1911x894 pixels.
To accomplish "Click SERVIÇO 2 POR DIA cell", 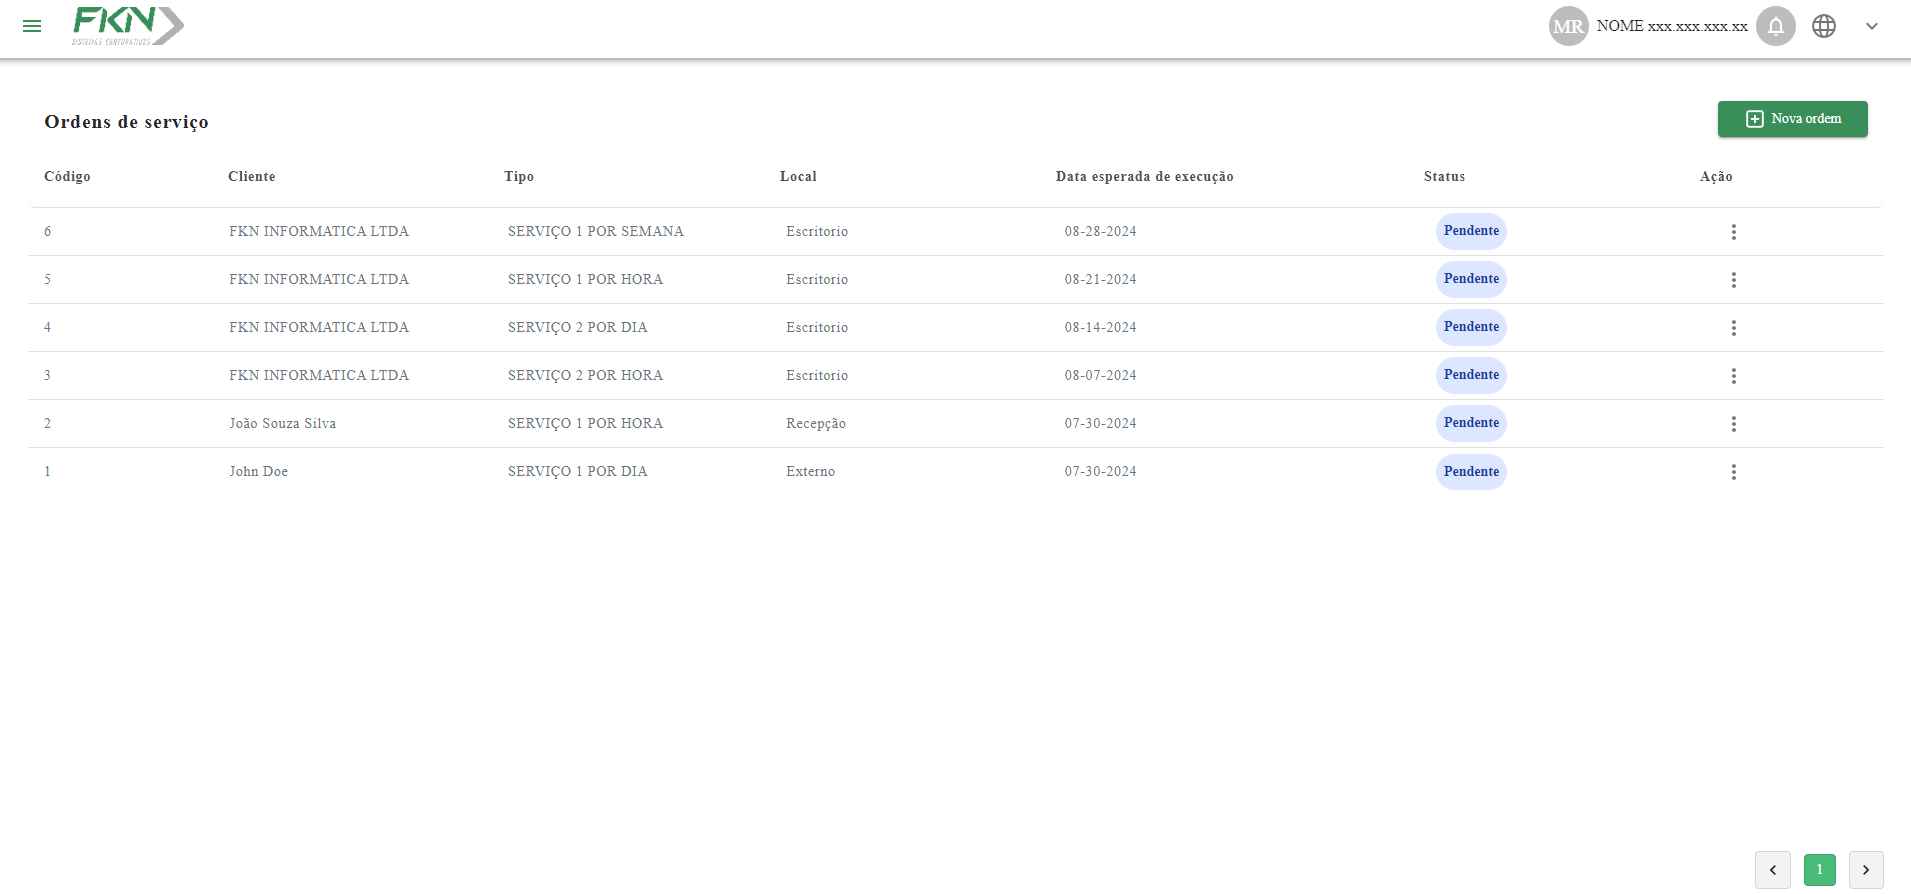I will (578, 327).
